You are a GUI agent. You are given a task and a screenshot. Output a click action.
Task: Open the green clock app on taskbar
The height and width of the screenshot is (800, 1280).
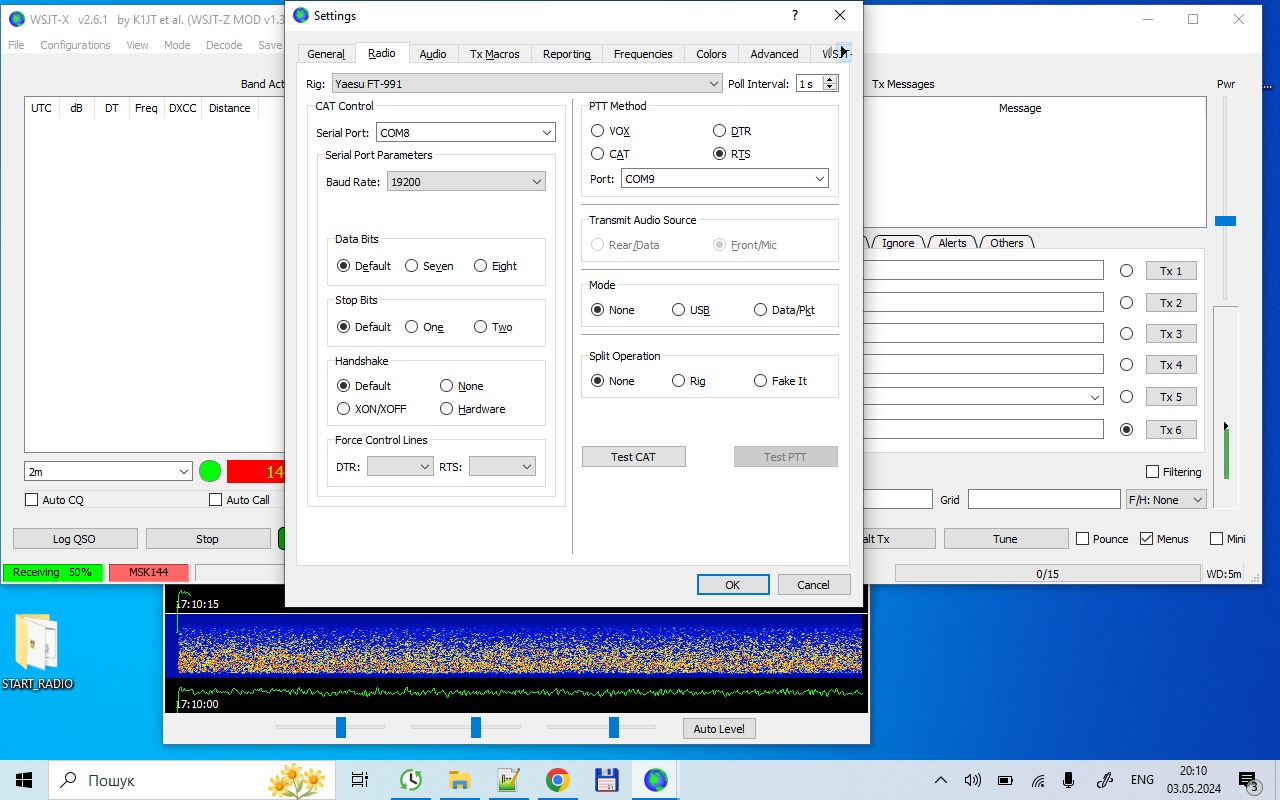[x=410, y=780]
